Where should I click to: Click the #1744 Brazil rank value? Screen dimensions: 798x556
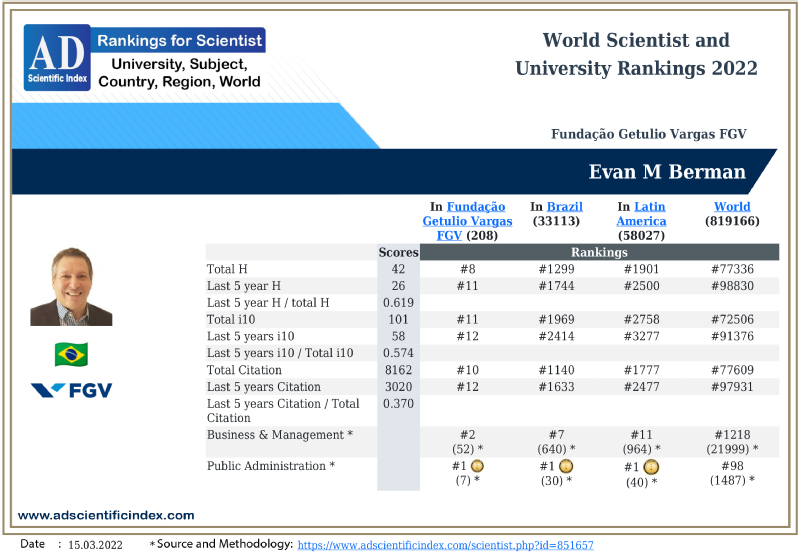(556, 286)
